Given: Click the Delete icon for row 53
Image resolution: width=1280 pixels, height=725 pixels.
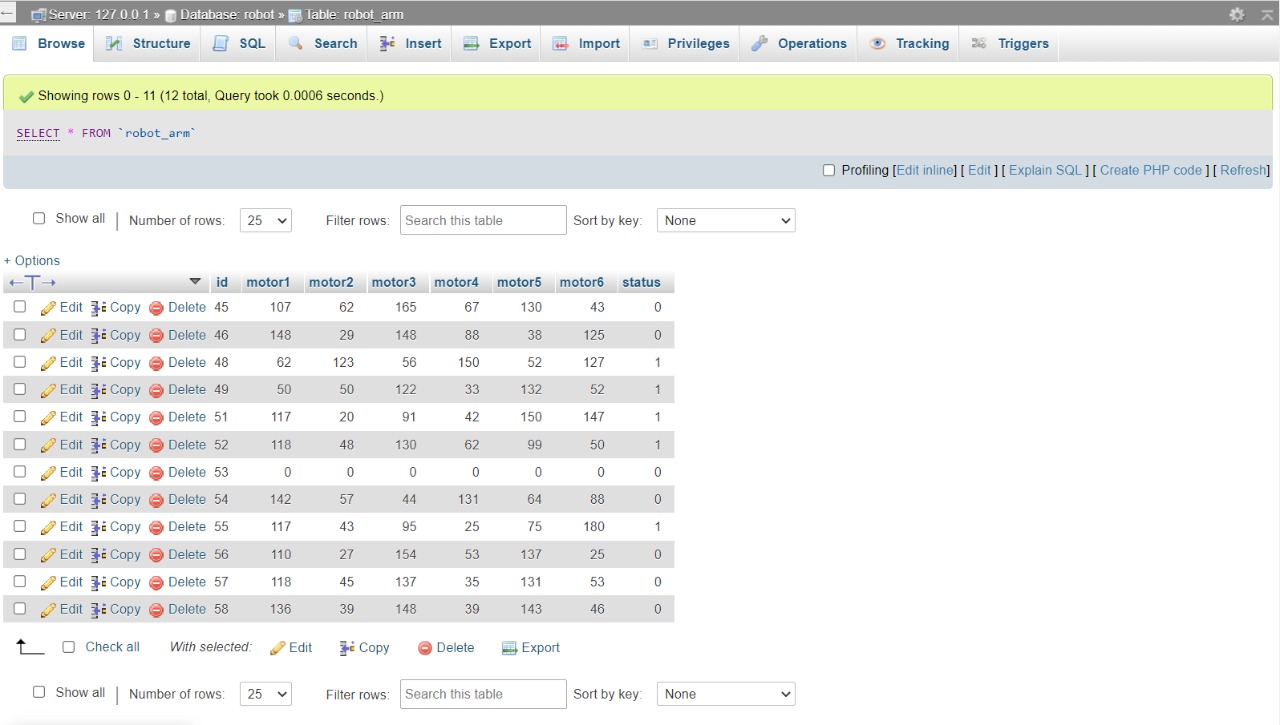Looking at the screenshot, I should [x=156, y=472].
